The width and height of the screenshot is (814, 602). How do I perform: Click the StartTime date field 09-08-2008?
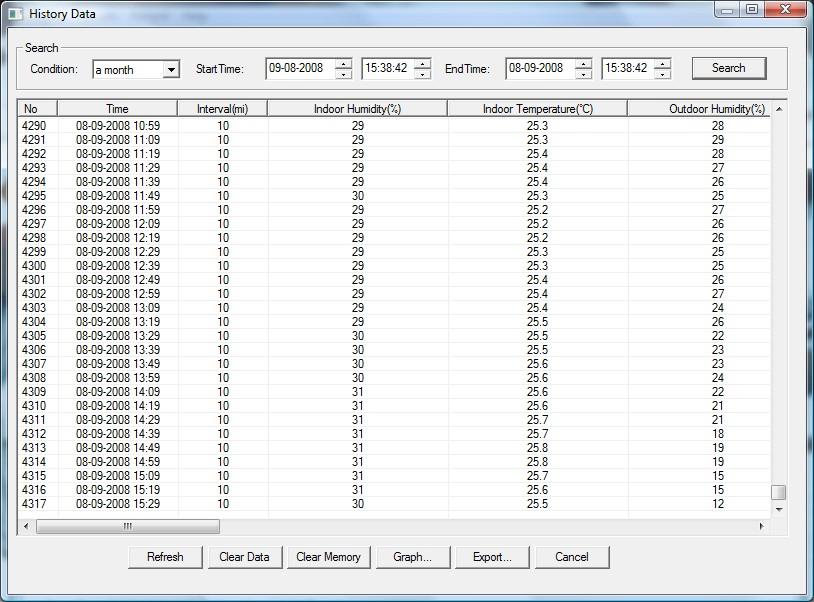pyautogui.click(x=300, y=69)
